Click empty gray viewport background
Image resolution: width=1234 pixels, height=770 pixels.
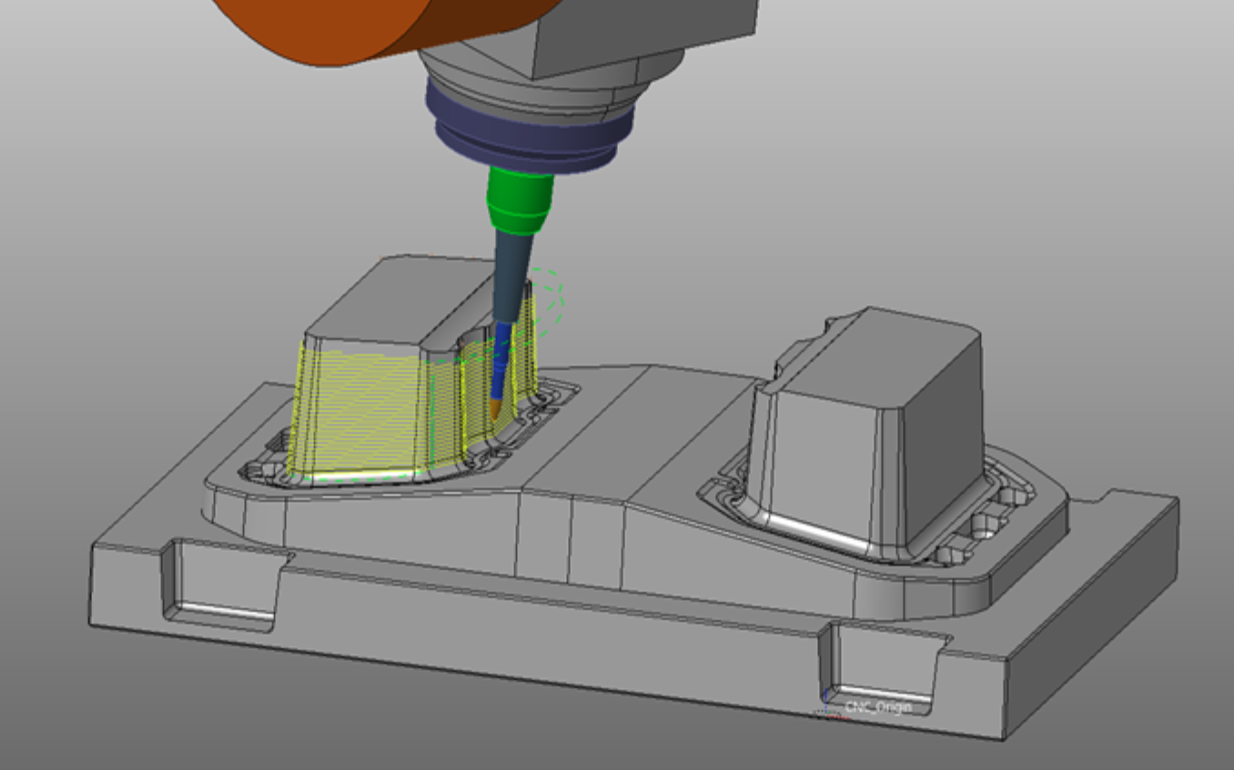pyautogui.click(x=1000, y=150)
